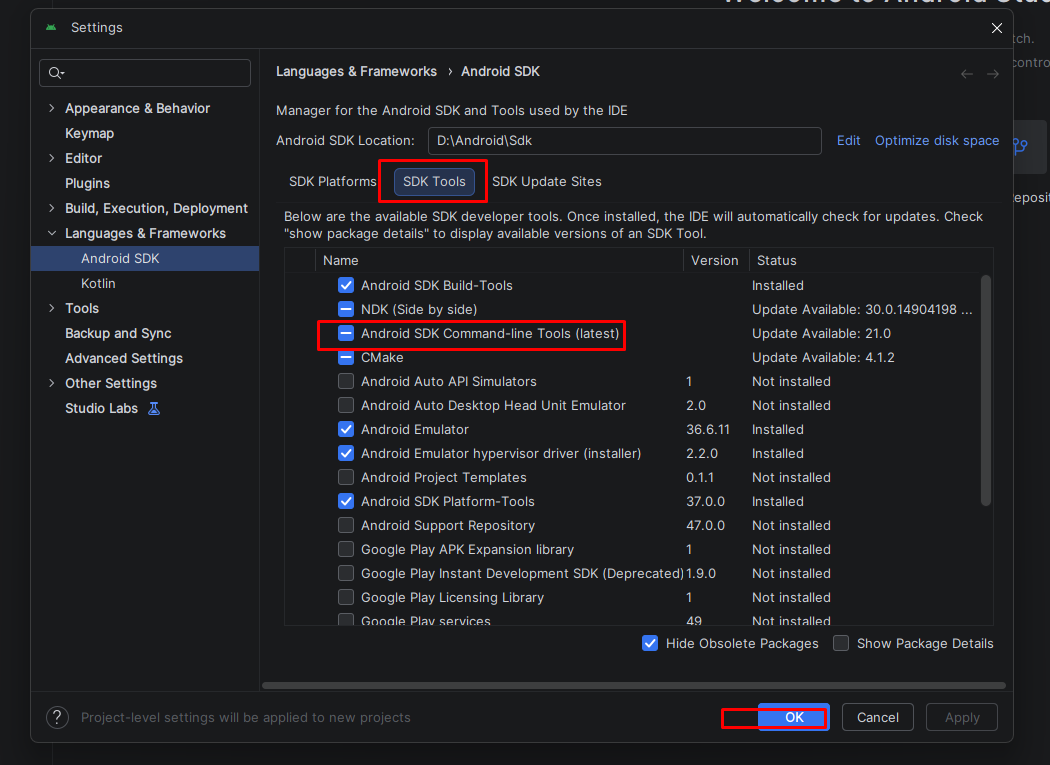Enable Show Package Details
The width and height of the screenshot is (1050, 765).
point(841,644)
